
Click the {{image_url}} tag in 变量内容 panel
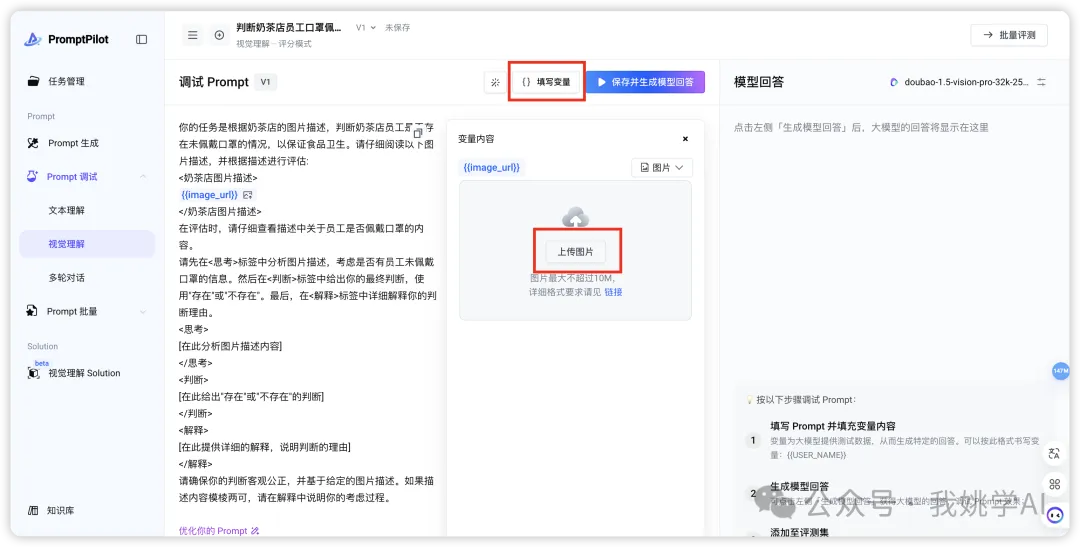(492, 167)
